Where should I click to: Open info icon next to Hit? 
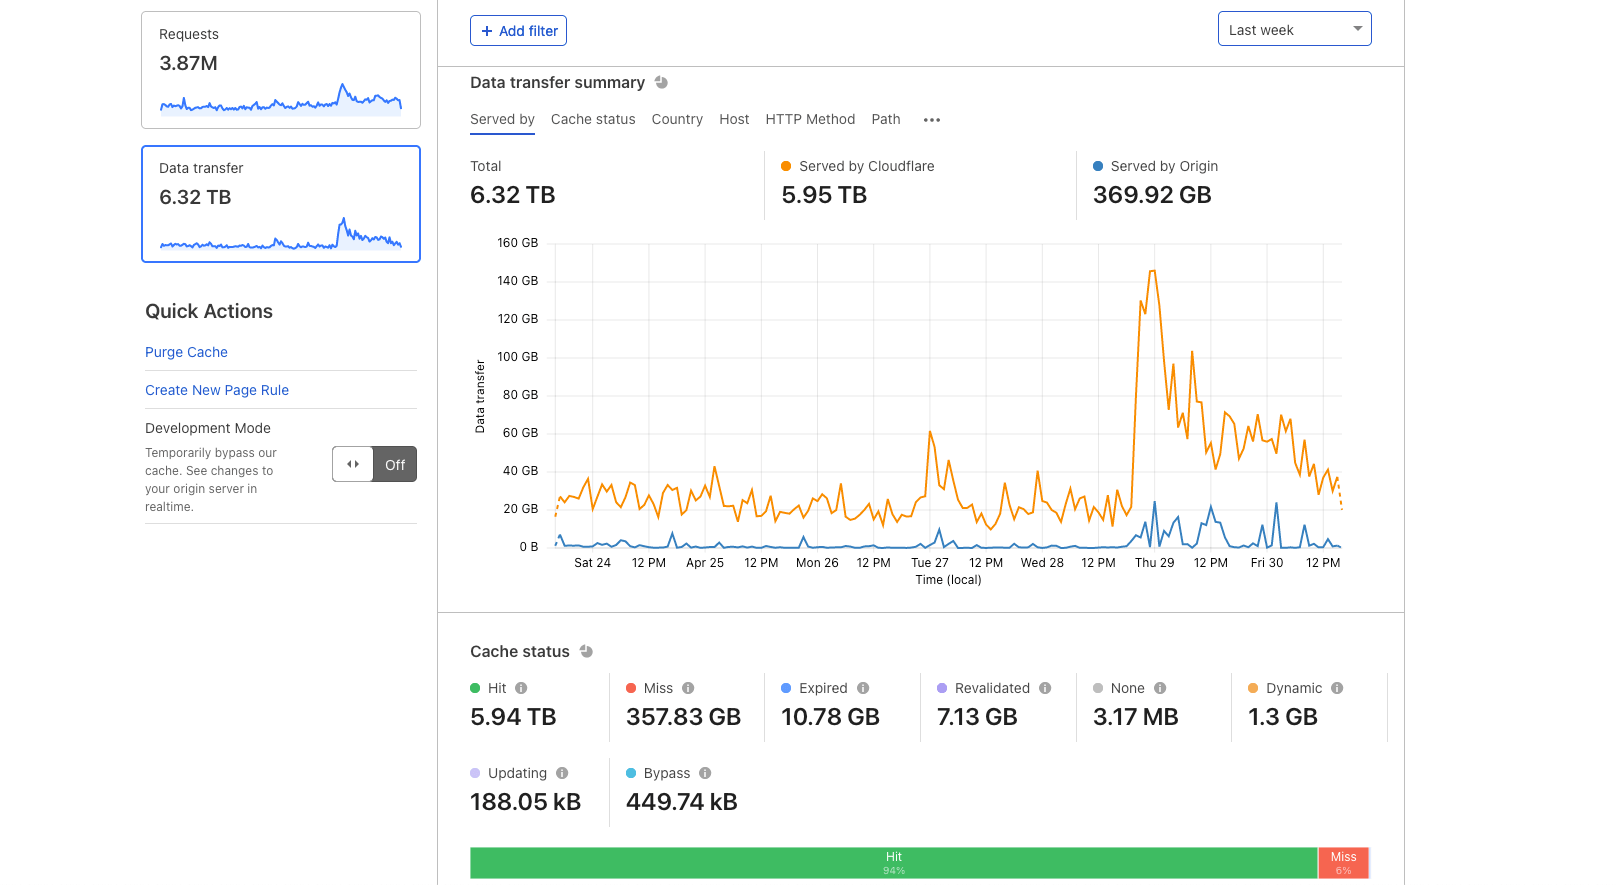coord(521,688)
